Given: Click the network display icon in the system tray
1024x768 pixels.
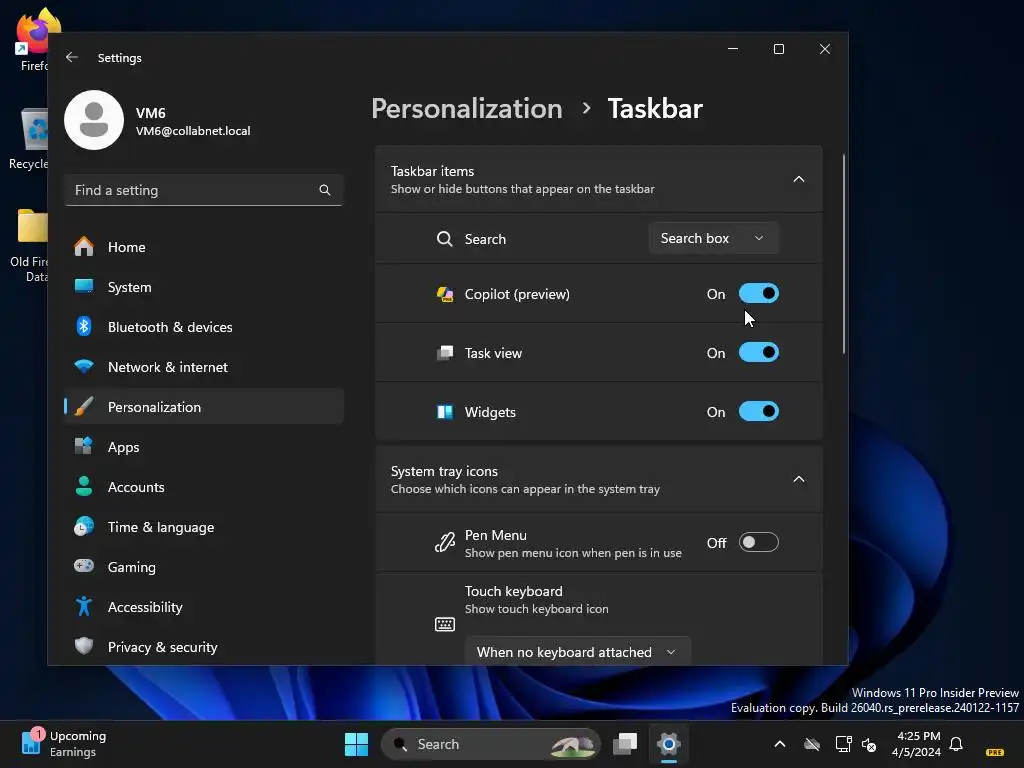Looking at the screenshot, I should pyautogui.click(x=843, y=744).
